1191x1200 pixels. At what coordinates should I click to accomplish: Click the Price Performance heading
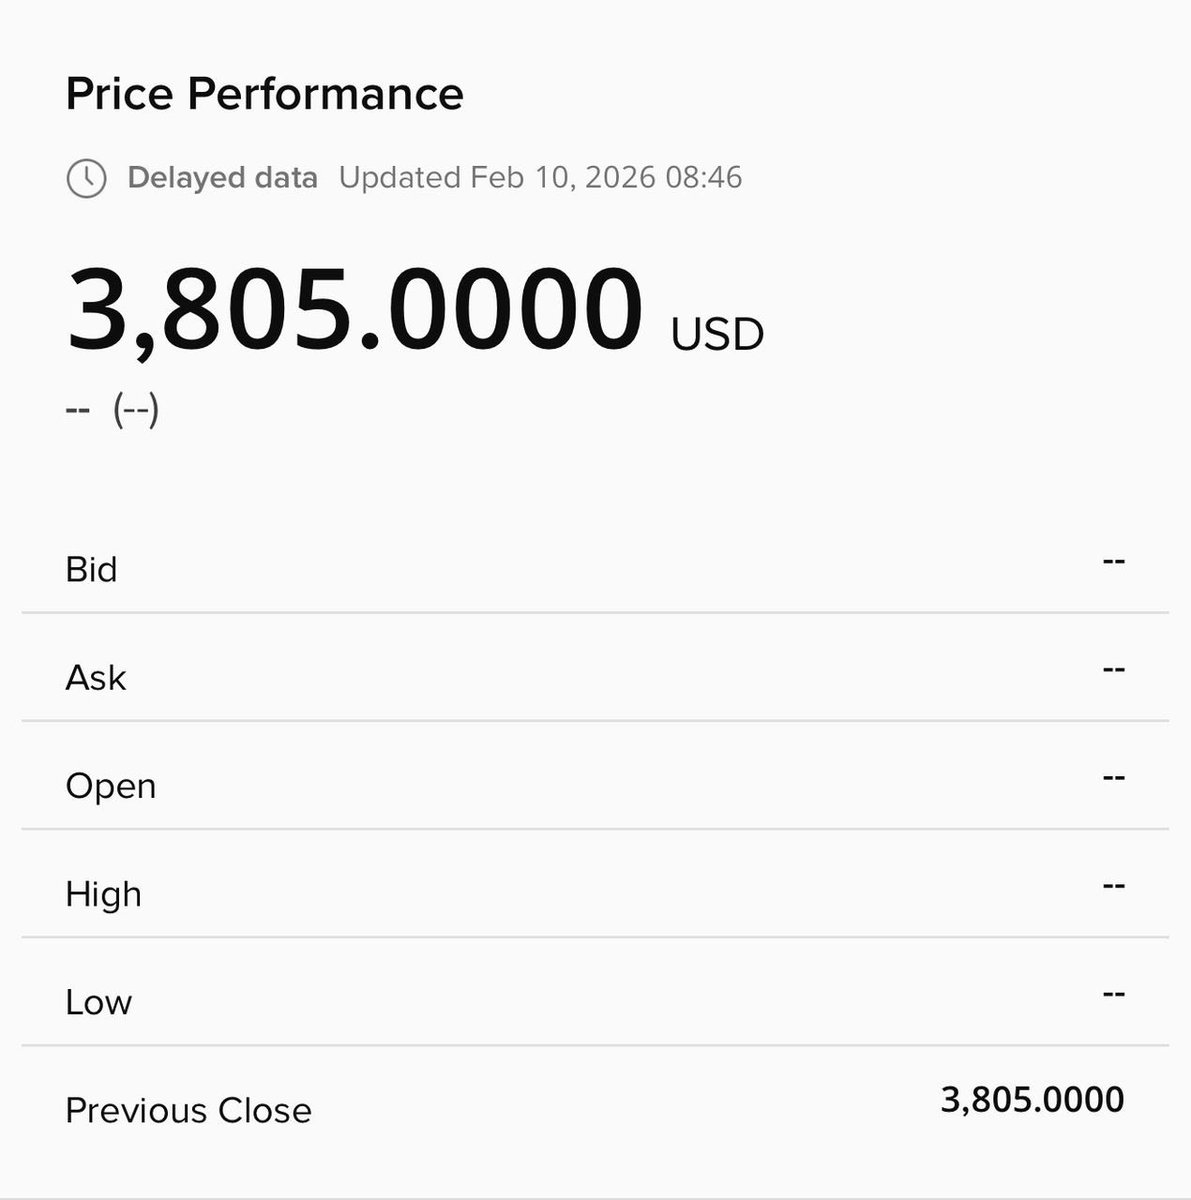[265, 94]
